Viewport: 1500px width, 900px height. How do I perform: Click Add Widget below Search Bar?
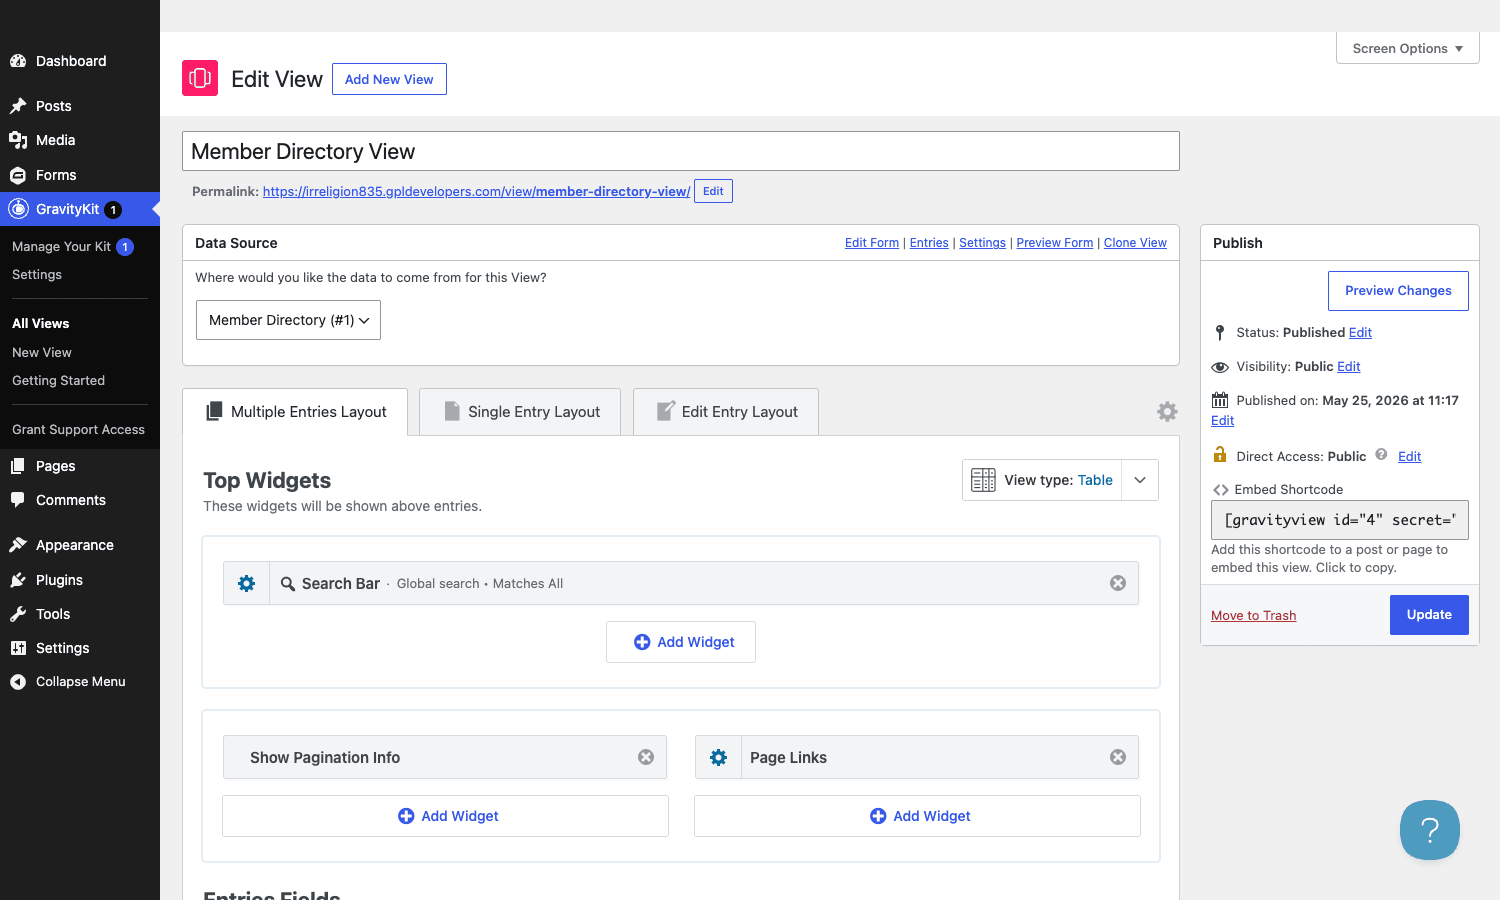[681, 642]
